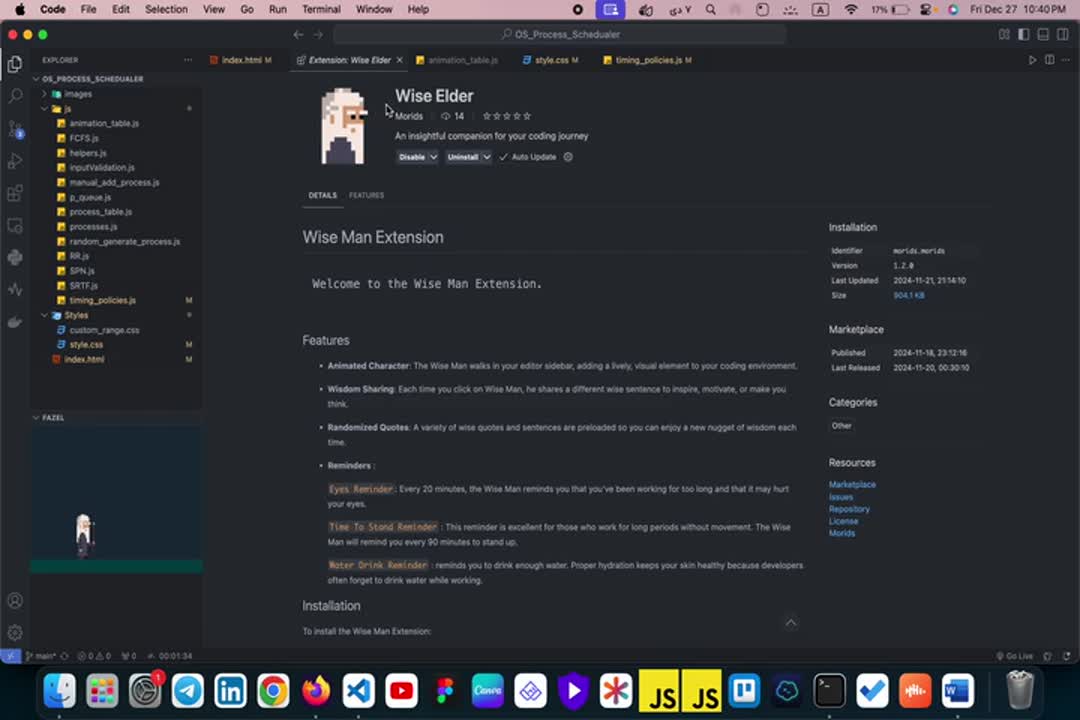
Task: Switch to the style.css editor tab
Action: click(x=551, y=60)
